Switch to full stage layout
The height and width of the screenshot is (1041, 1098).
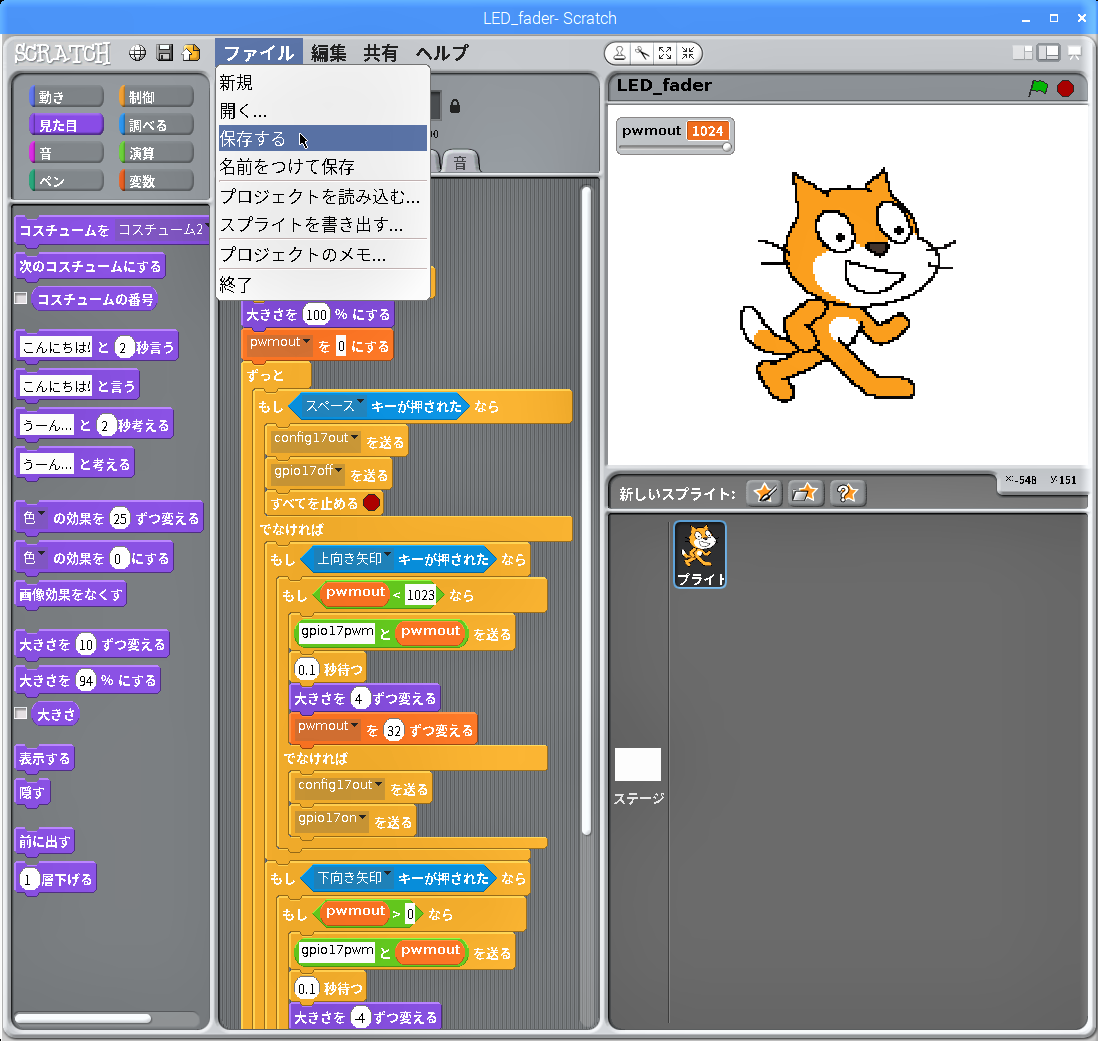point(1048,53)
